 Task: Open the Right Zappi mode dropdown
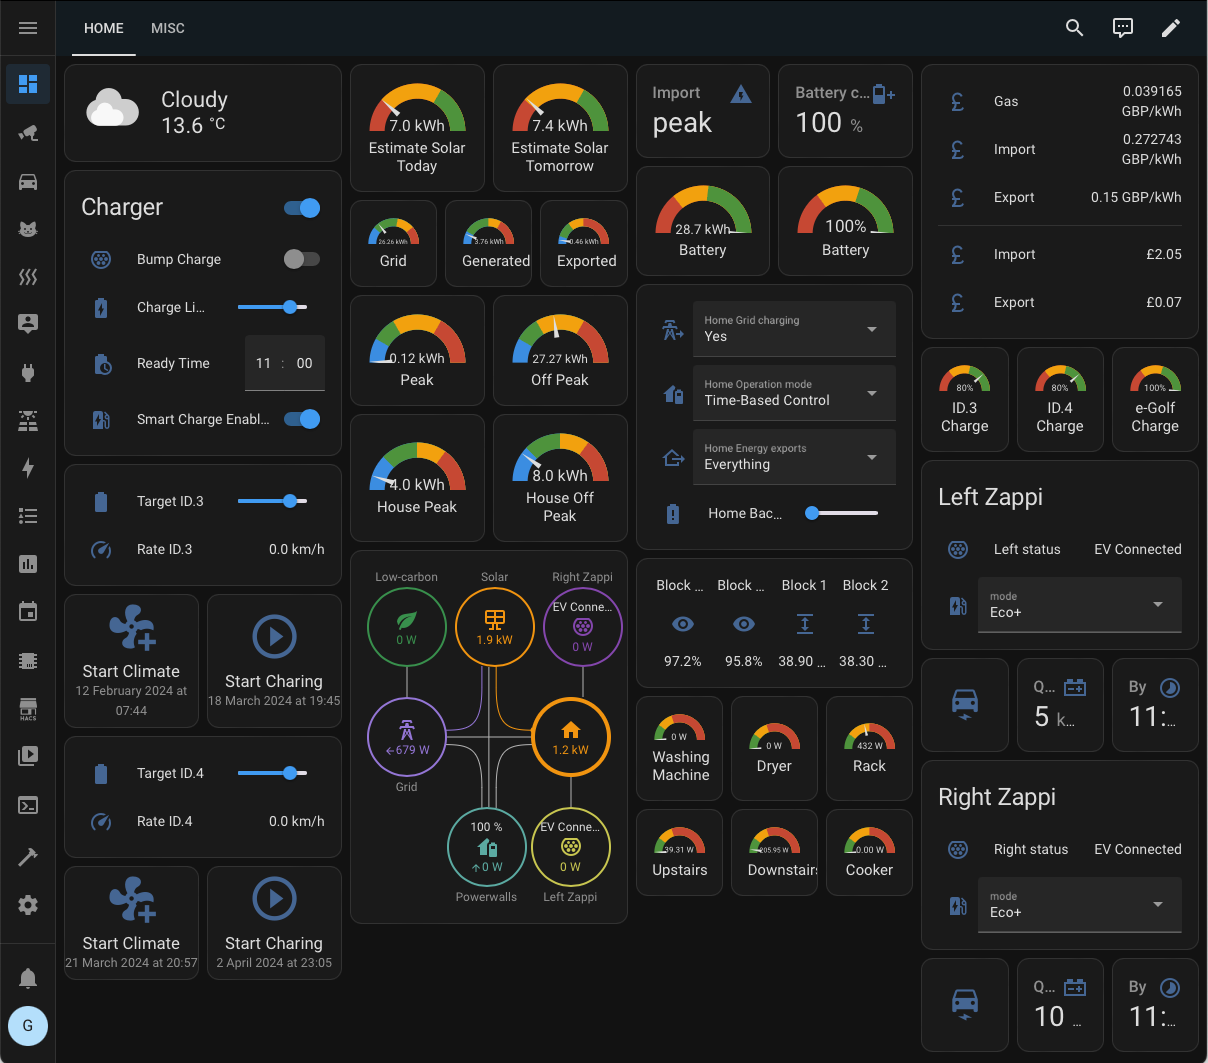1080,905
